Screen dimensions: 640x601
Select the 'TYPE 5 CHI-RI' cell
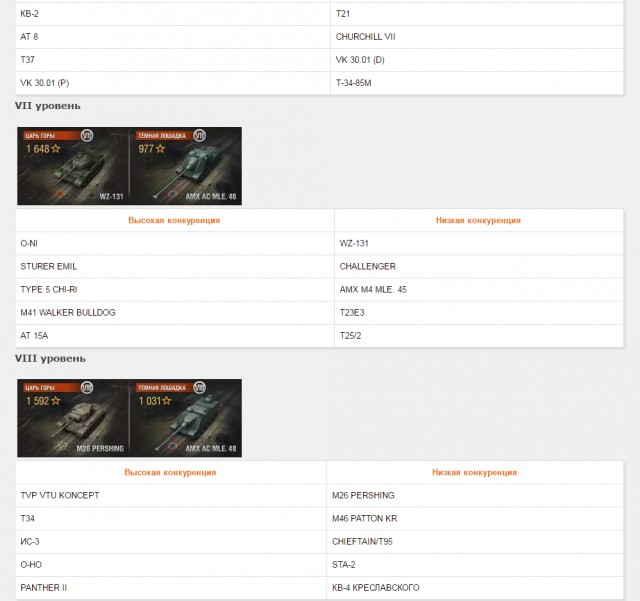tap(175, 290)
